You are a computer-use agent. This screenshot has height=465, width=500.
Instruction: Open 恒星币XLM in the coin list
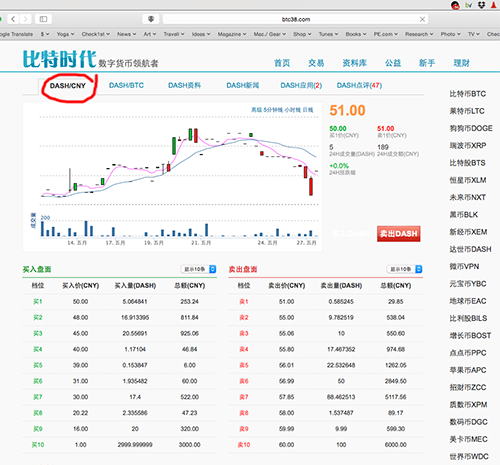468,180
